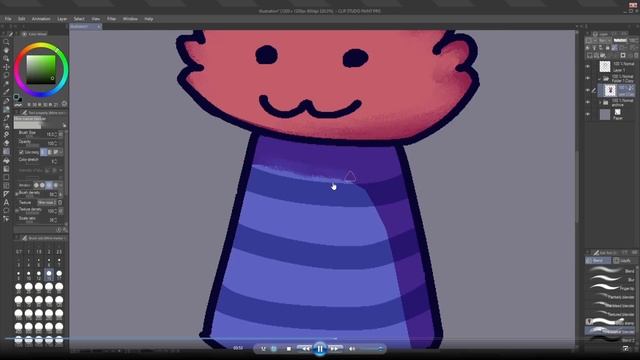Rewind the video

[305, 349]
